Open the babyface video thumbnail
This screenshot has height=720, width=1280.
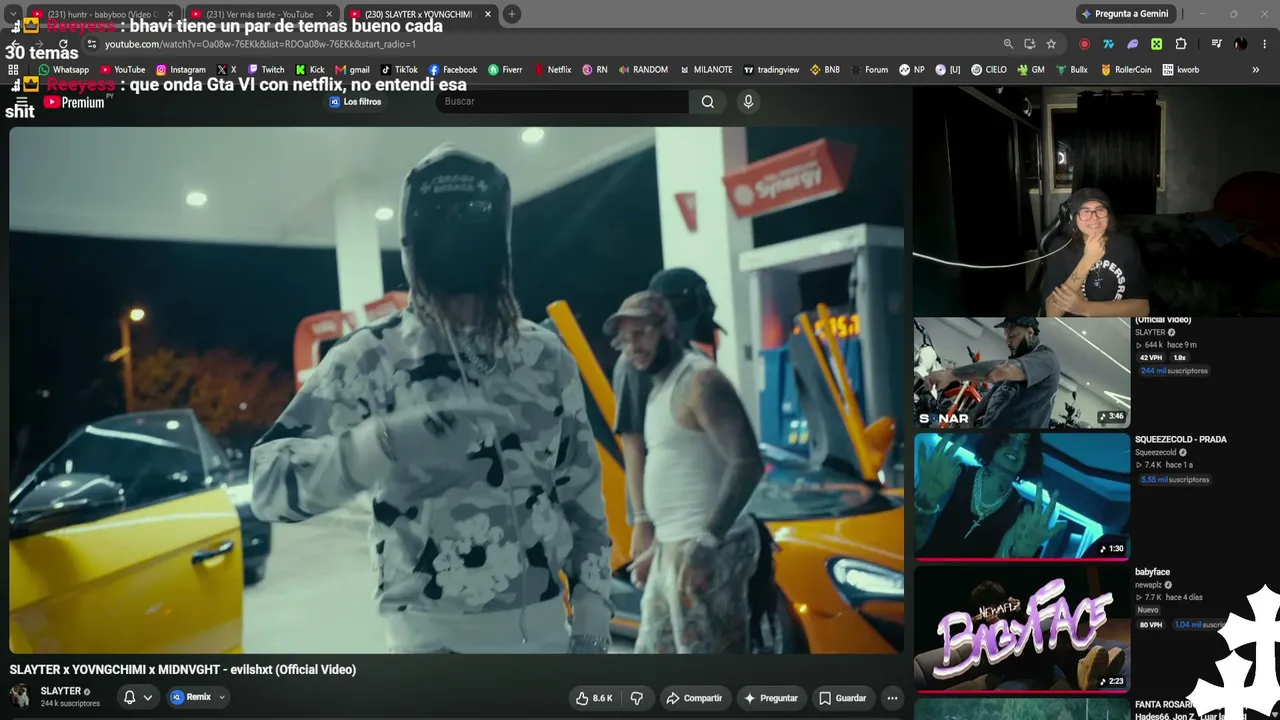point(1022,628)
